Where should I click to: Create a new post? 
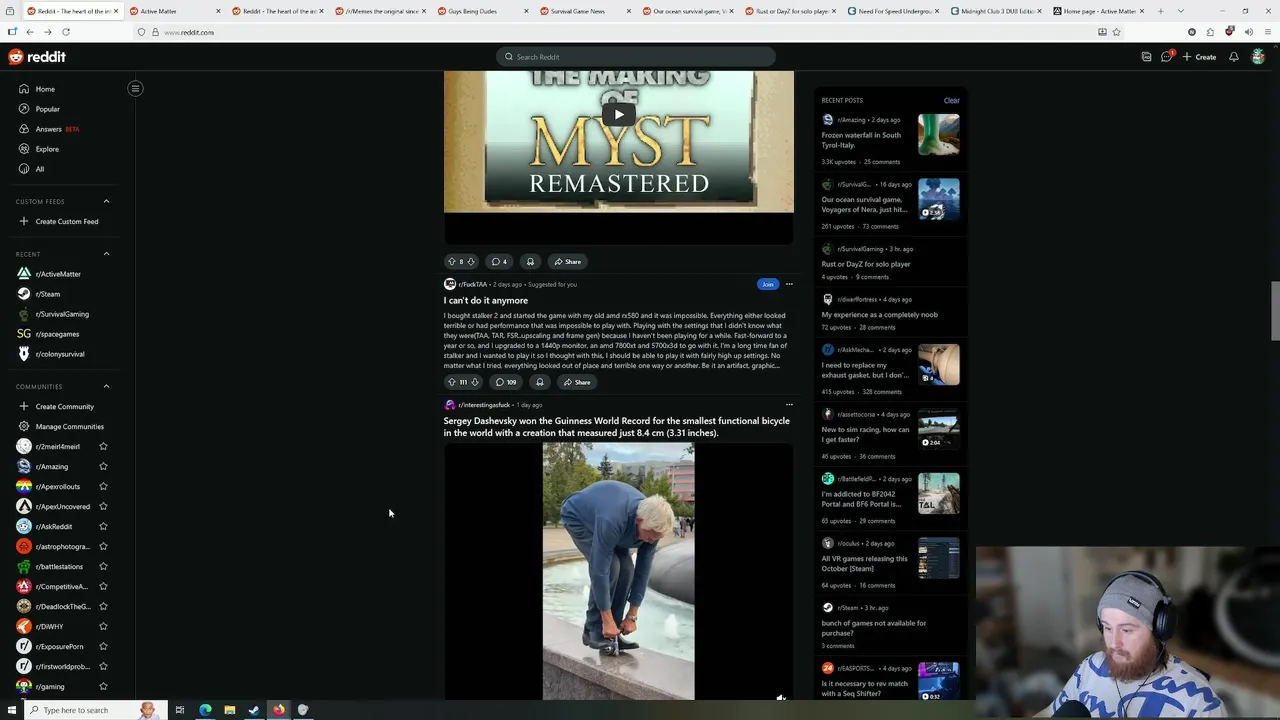1199,57
